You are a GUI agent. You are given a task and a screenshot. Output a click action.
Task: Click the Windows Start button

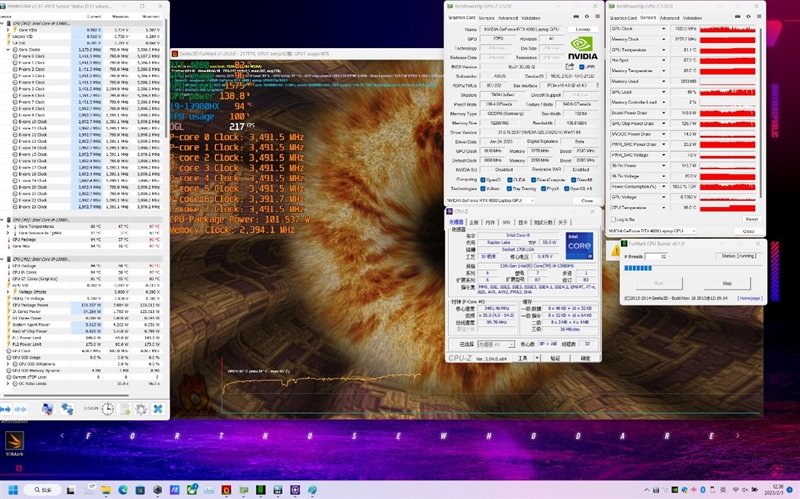coord(11,489)
